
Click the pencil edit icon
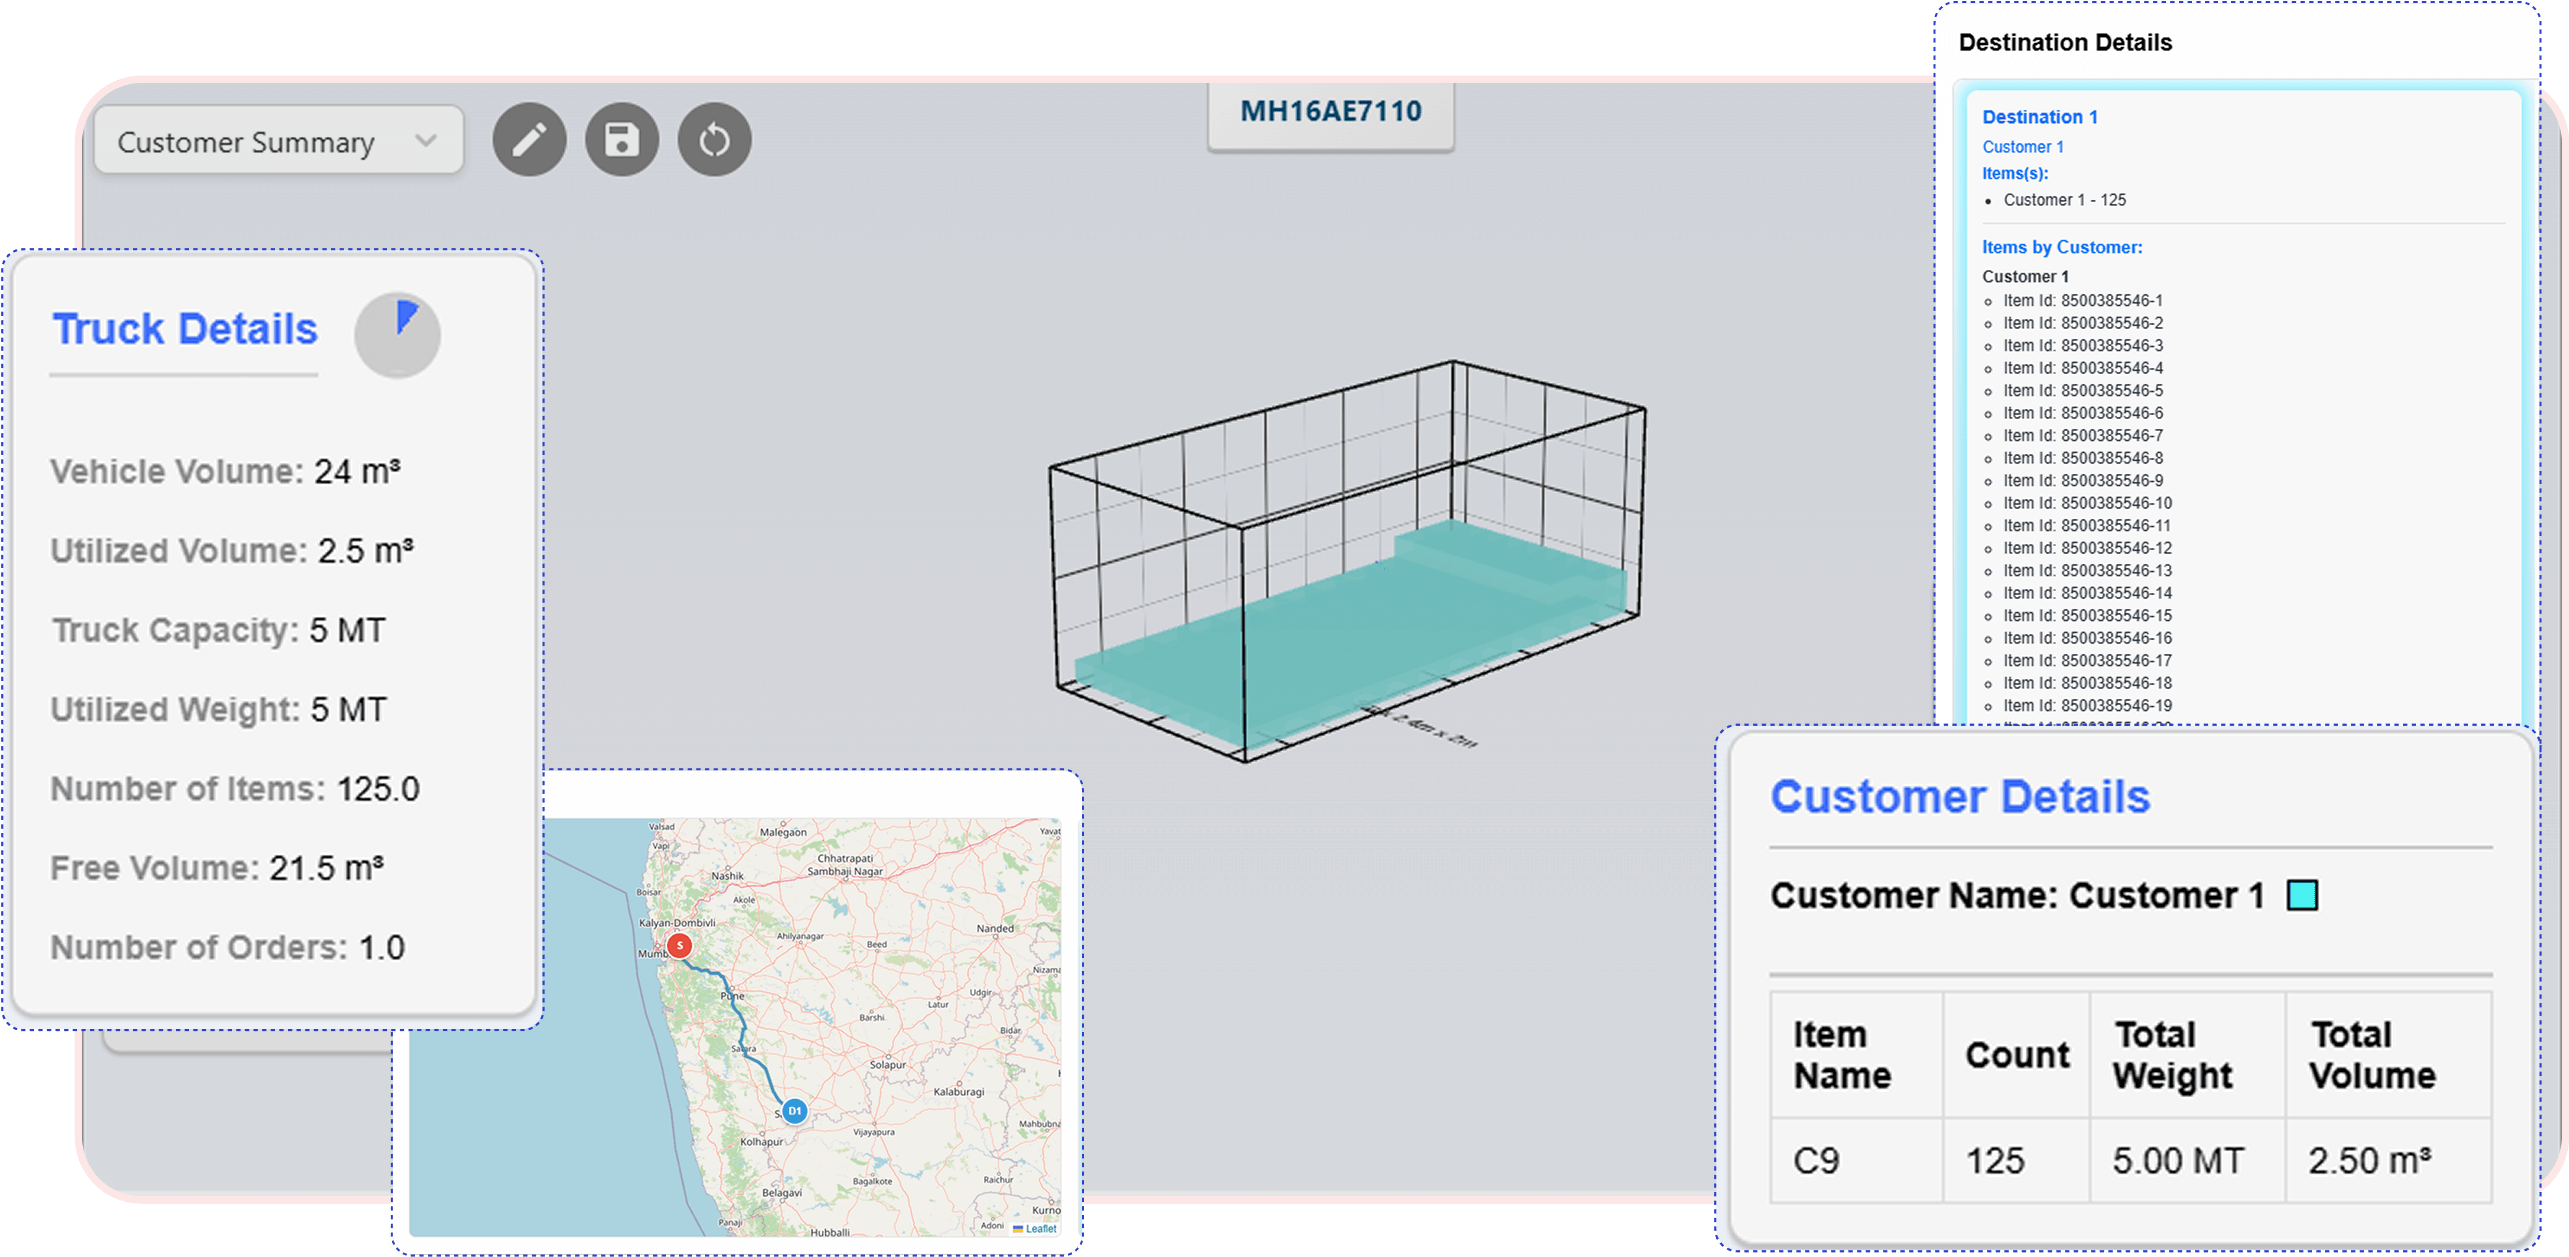(529, 140)
